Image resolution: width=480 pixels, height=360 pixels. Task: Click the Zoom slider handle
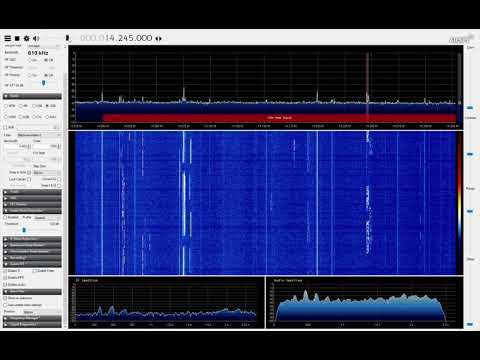click(x=470, y=108)
